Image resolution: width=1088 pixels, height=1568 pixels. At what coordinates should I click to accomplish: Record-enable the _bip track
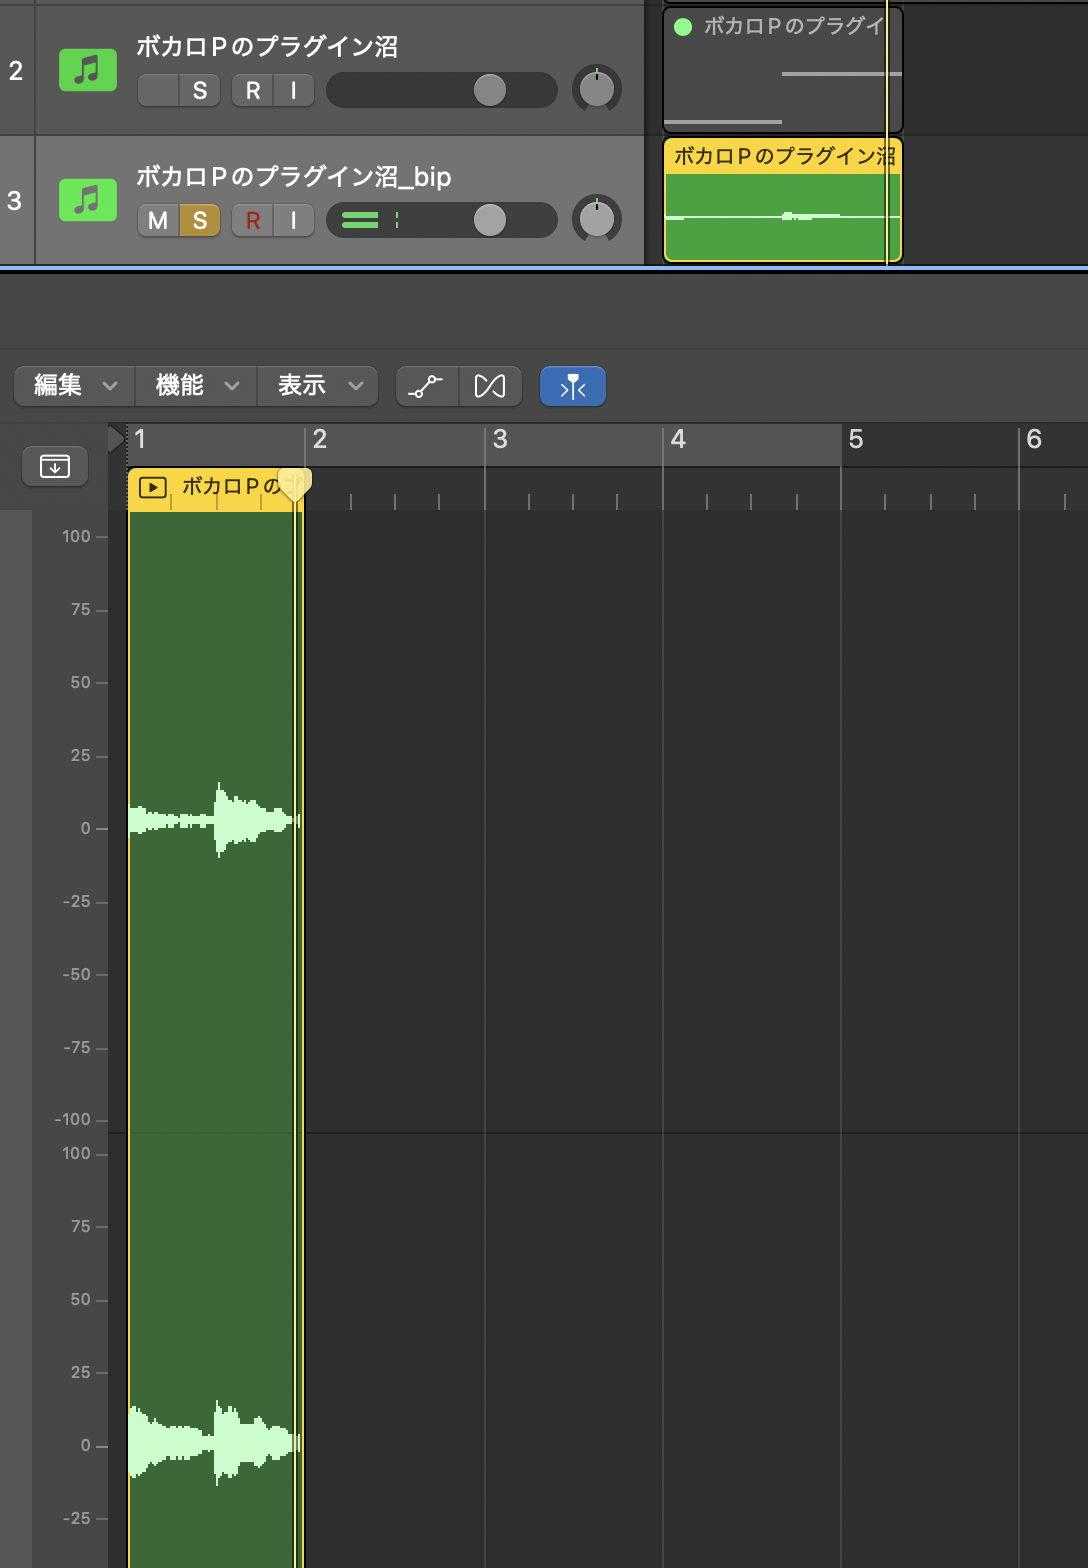point(253,220)
